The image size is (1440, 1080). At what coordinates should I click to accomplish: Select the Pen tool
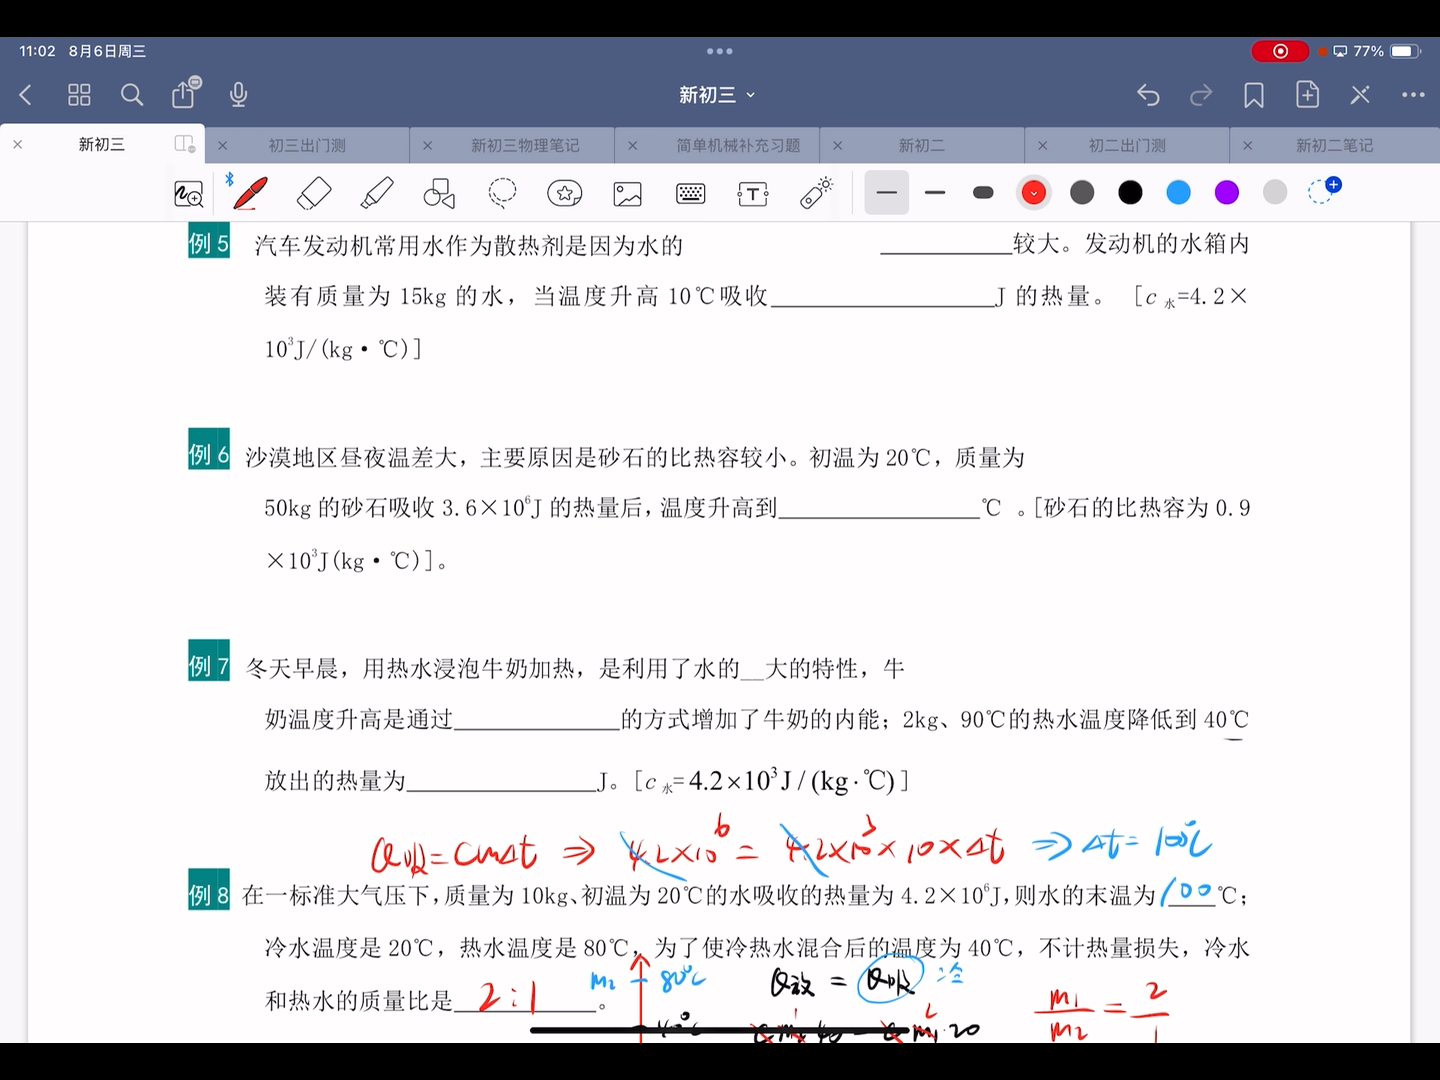tap(250, 193)
